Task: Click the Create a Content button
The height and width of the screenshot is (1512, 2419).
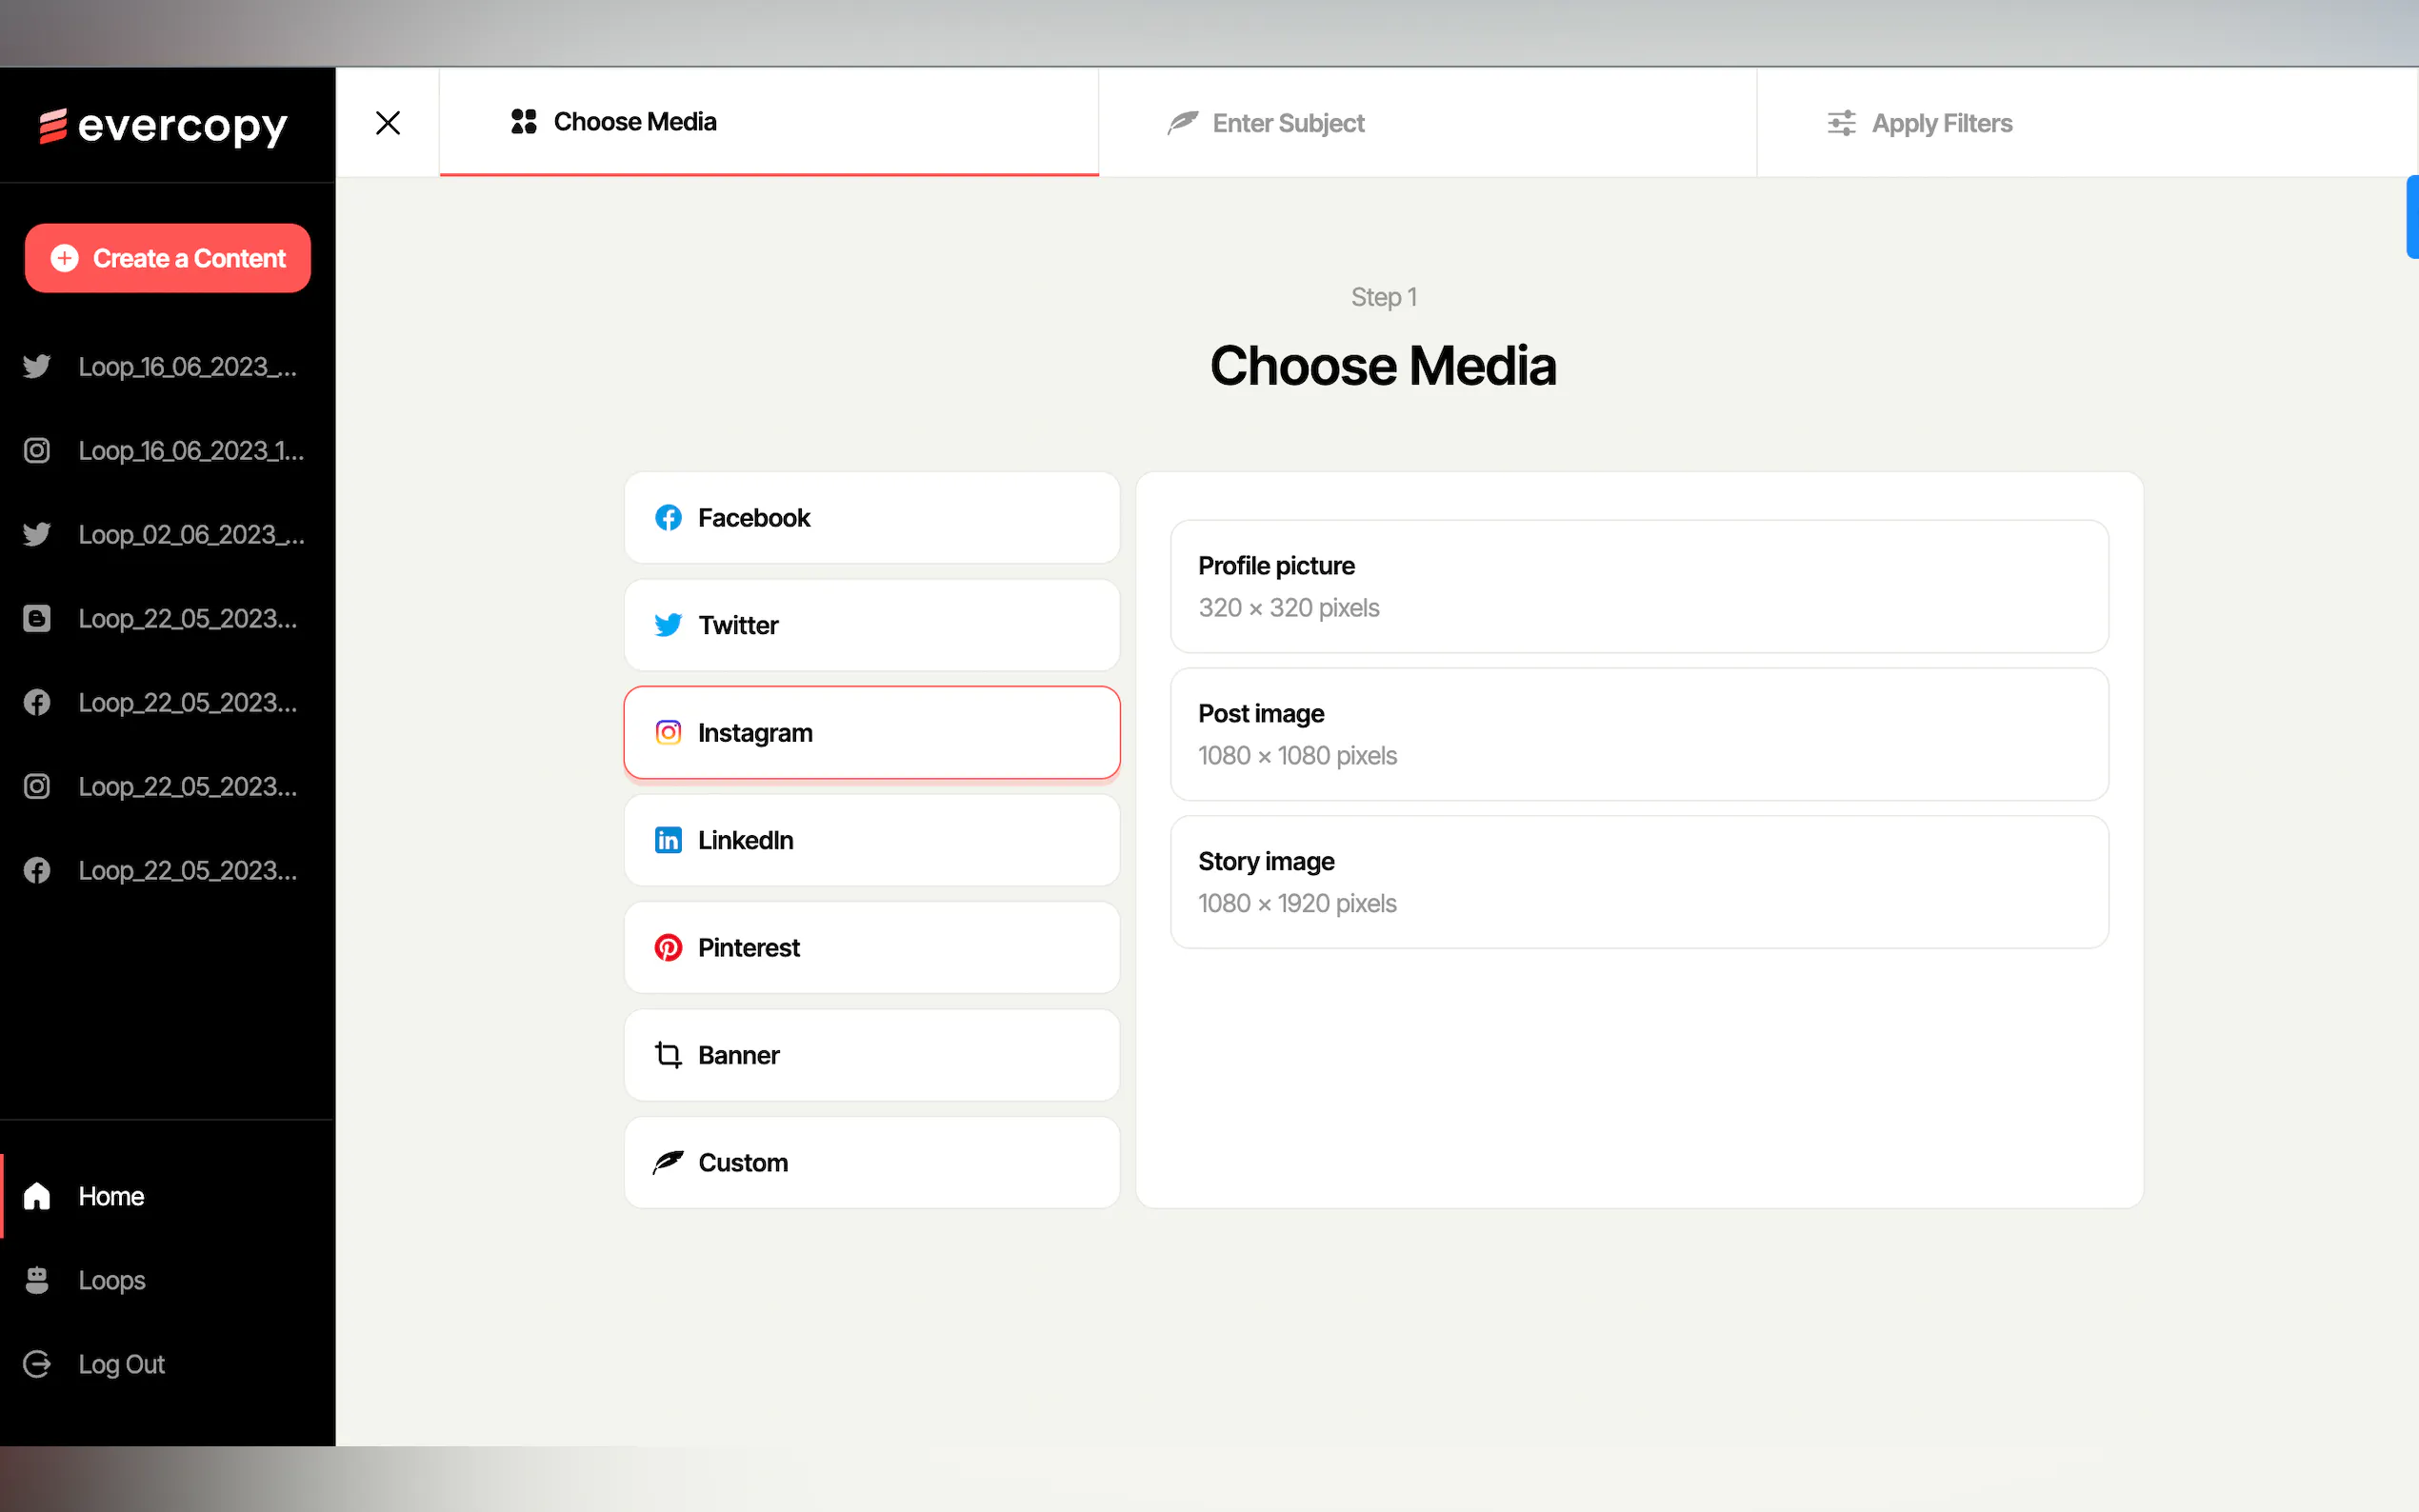Action: click(x=168, y=258)
